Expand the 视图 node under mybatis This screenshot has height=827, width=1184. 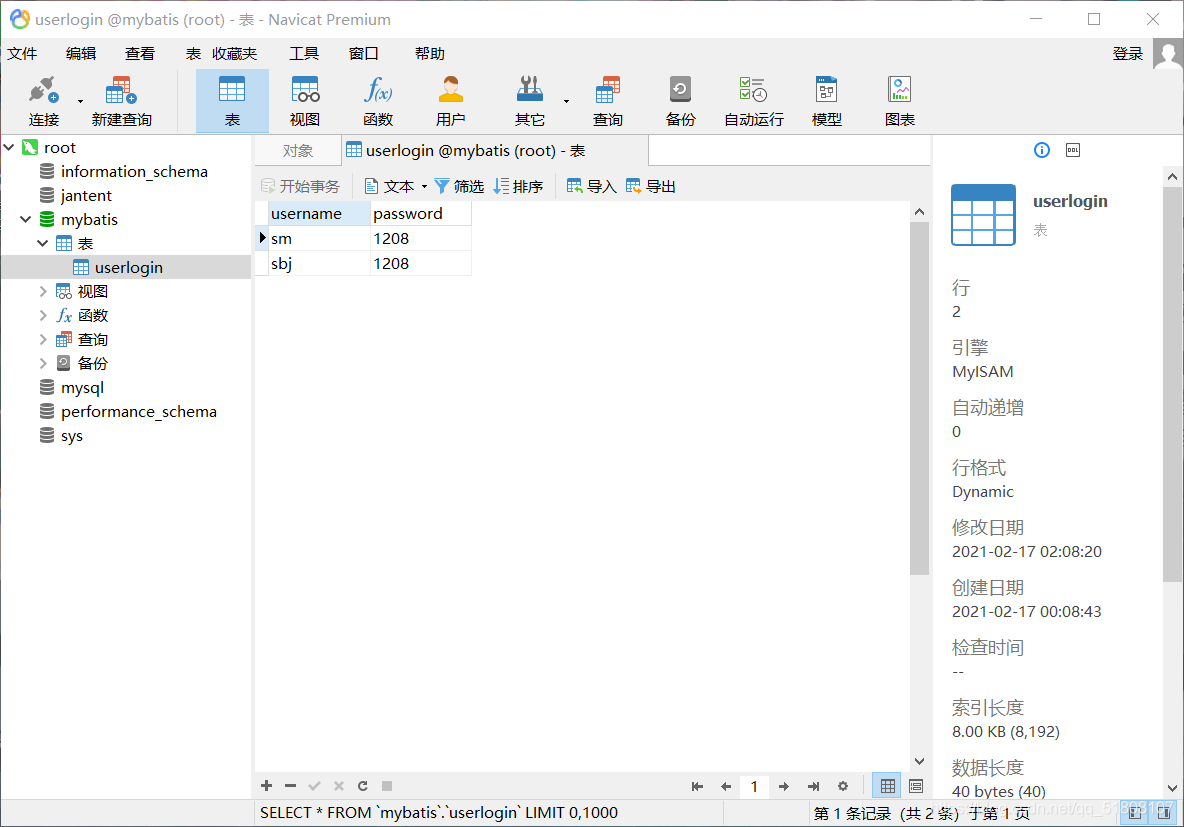pos(42,291)
